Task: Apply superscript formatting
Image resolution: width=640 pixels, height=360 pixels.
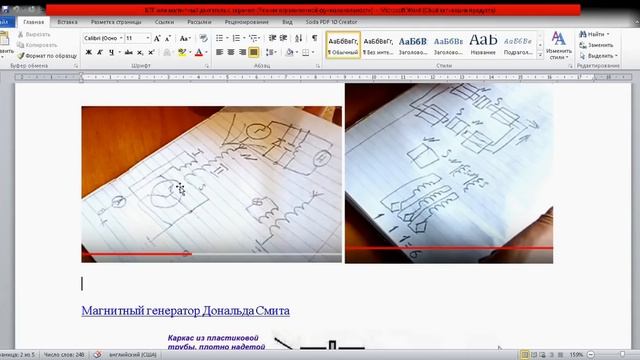Action: (x=151, y=52)
